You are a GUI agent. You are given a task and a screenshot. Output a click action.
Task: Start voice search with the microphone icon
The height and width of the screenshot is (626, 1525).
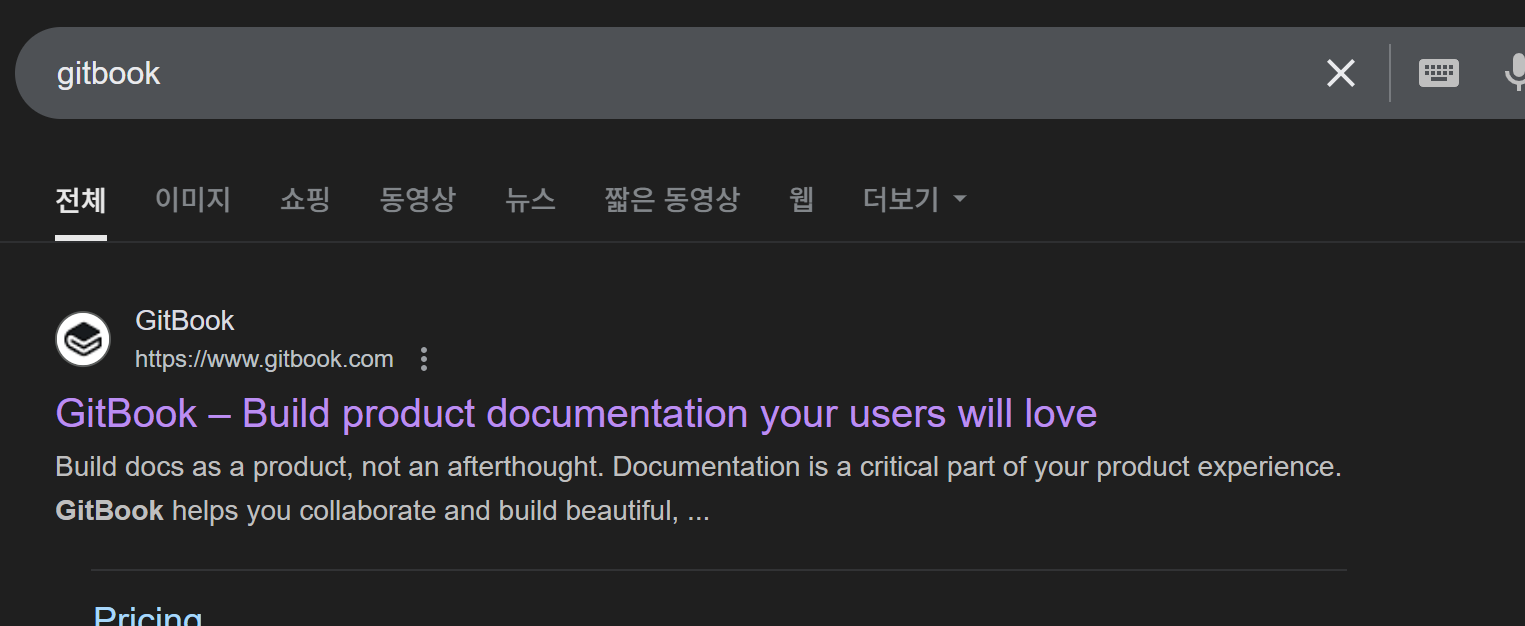(1514, 73)
